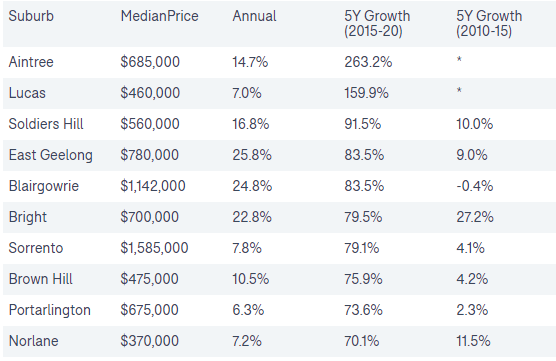The height and width of the screenshot is (361, 556).
Task: Select the MedianPrice column header
Action: pos(159,16)
